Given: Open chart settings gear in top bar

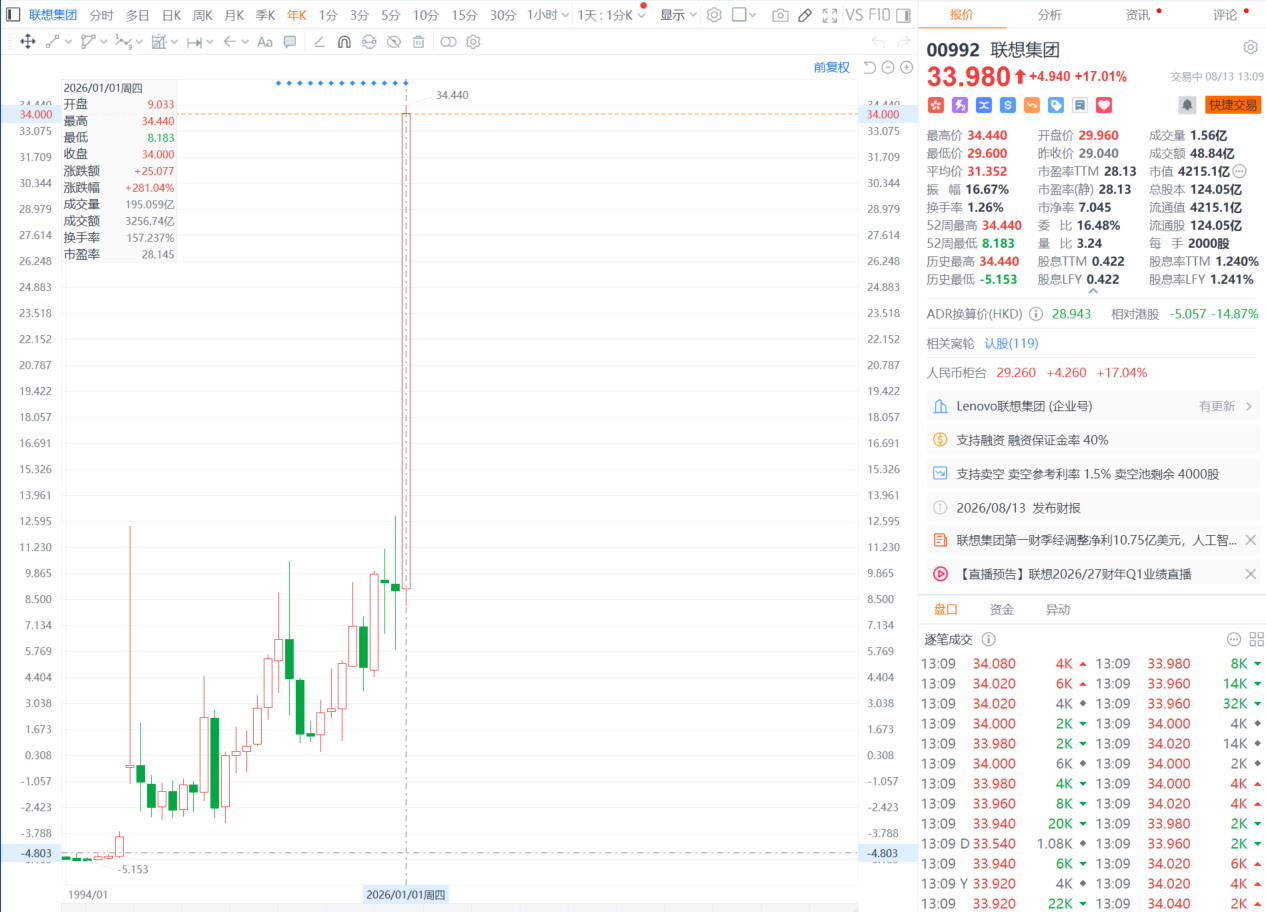Looking at the screenshot, I should click(x=714, y=15).
